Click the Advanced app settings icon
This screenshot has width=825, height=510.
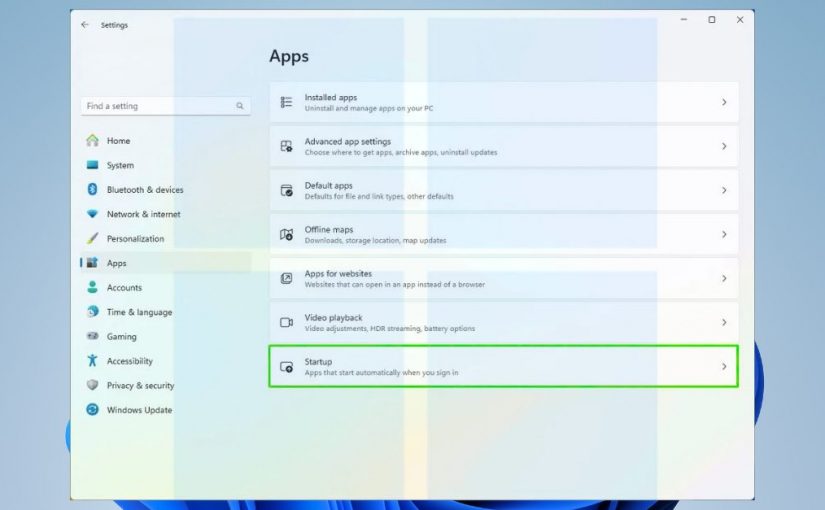(286, 146)
